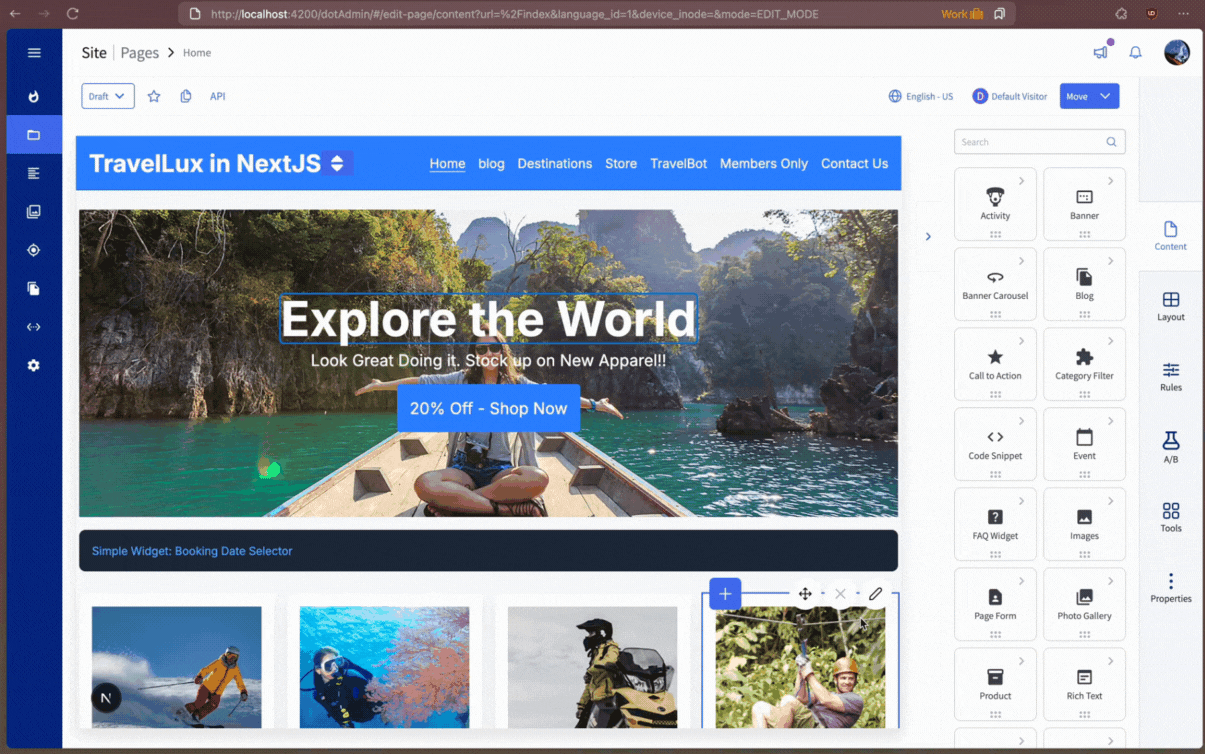Switch to the Rules tab
Image resolution: width=1205 pixels, height=754 pixels.
(x=1170, y=376)
